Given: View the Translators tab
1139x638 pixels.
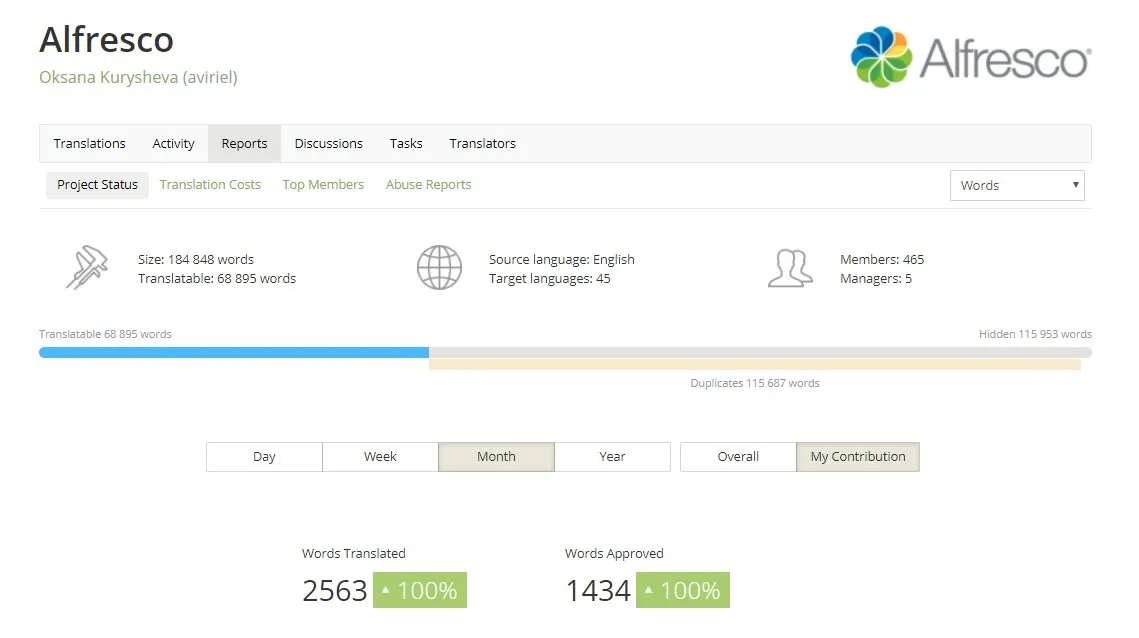Looking at the screenshot, I should [482, 143].
